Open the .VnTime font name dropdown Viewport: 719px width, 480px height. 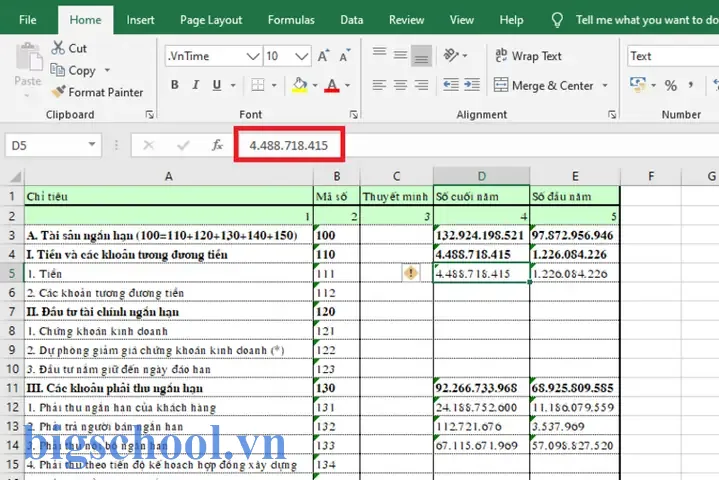coord(253,56)
